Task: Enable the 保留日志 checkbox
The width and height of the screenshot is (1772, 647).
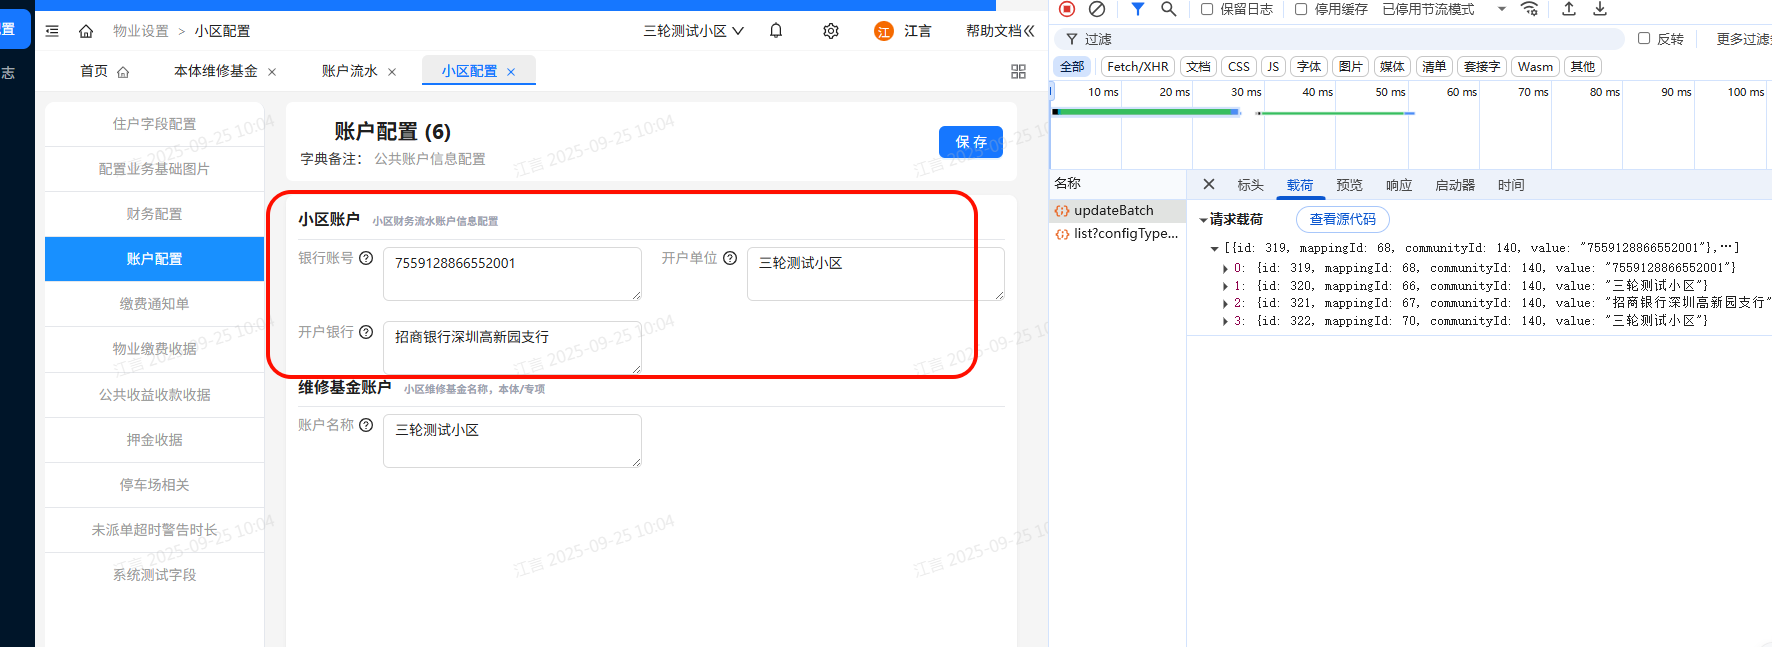Action: pyautogui.click(x=1207, y=9)
